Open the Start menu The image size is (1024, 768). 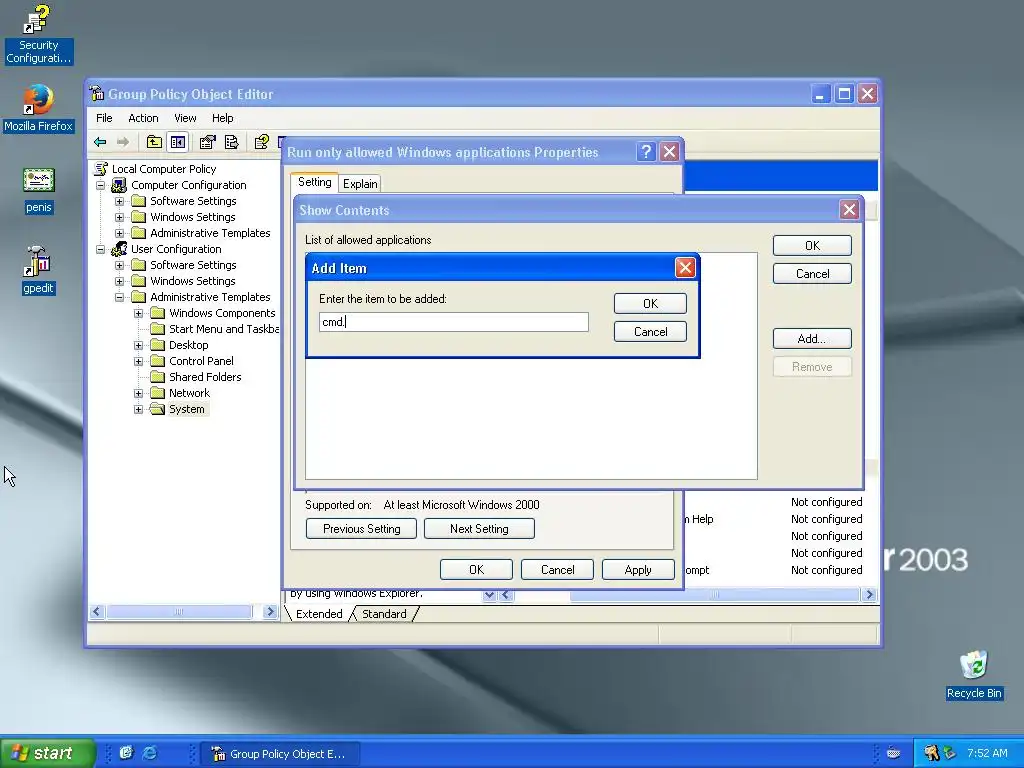click(x=47, y=753)
